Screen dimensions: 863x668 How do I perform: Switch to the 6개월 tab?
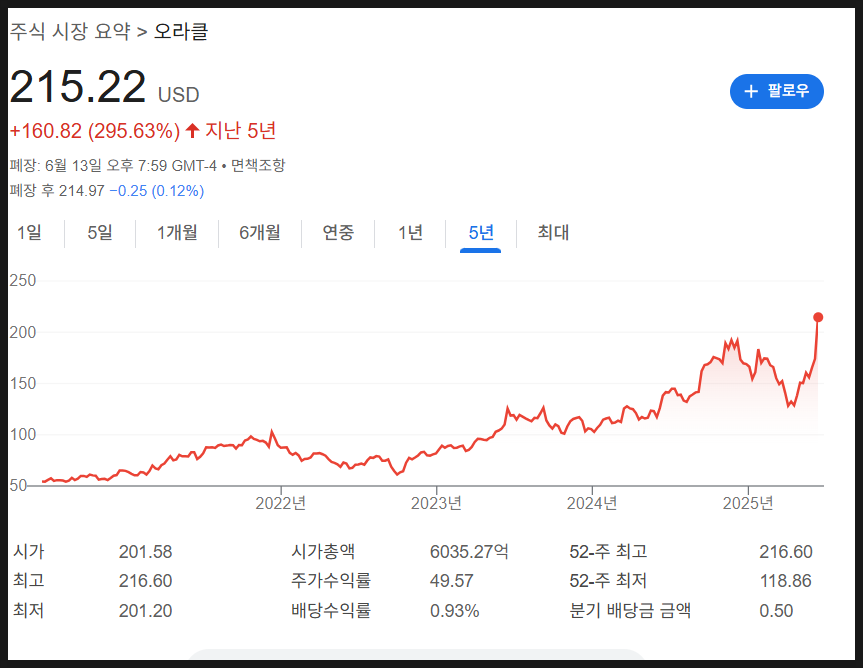pyautogui.click(x=260, y=233)
